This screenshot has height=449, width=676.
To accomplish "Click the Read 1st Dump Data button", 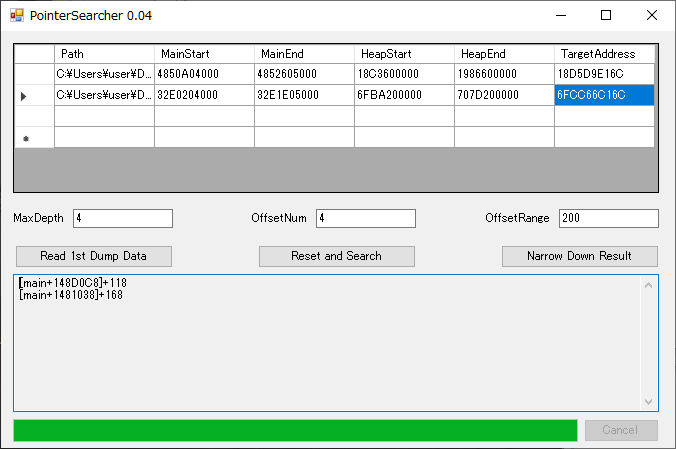I will click(94, 256).
